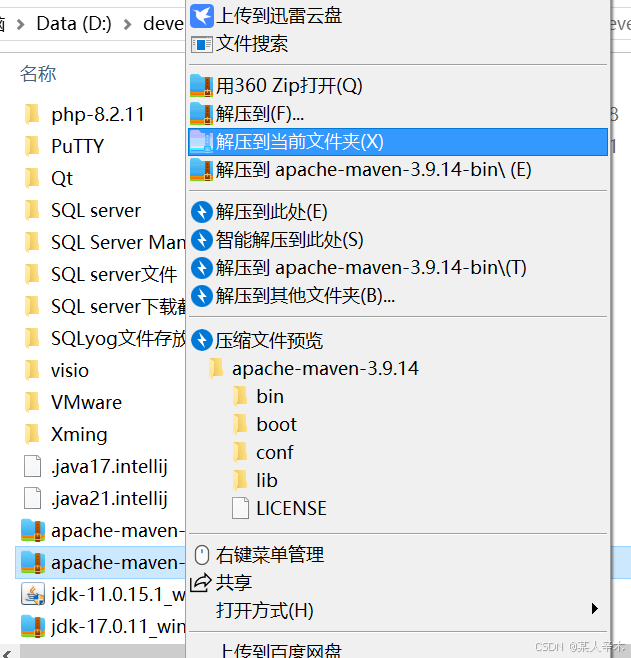Click the Xming folder icon
Screen dimensions: 631x658
[x=32, y=434]
